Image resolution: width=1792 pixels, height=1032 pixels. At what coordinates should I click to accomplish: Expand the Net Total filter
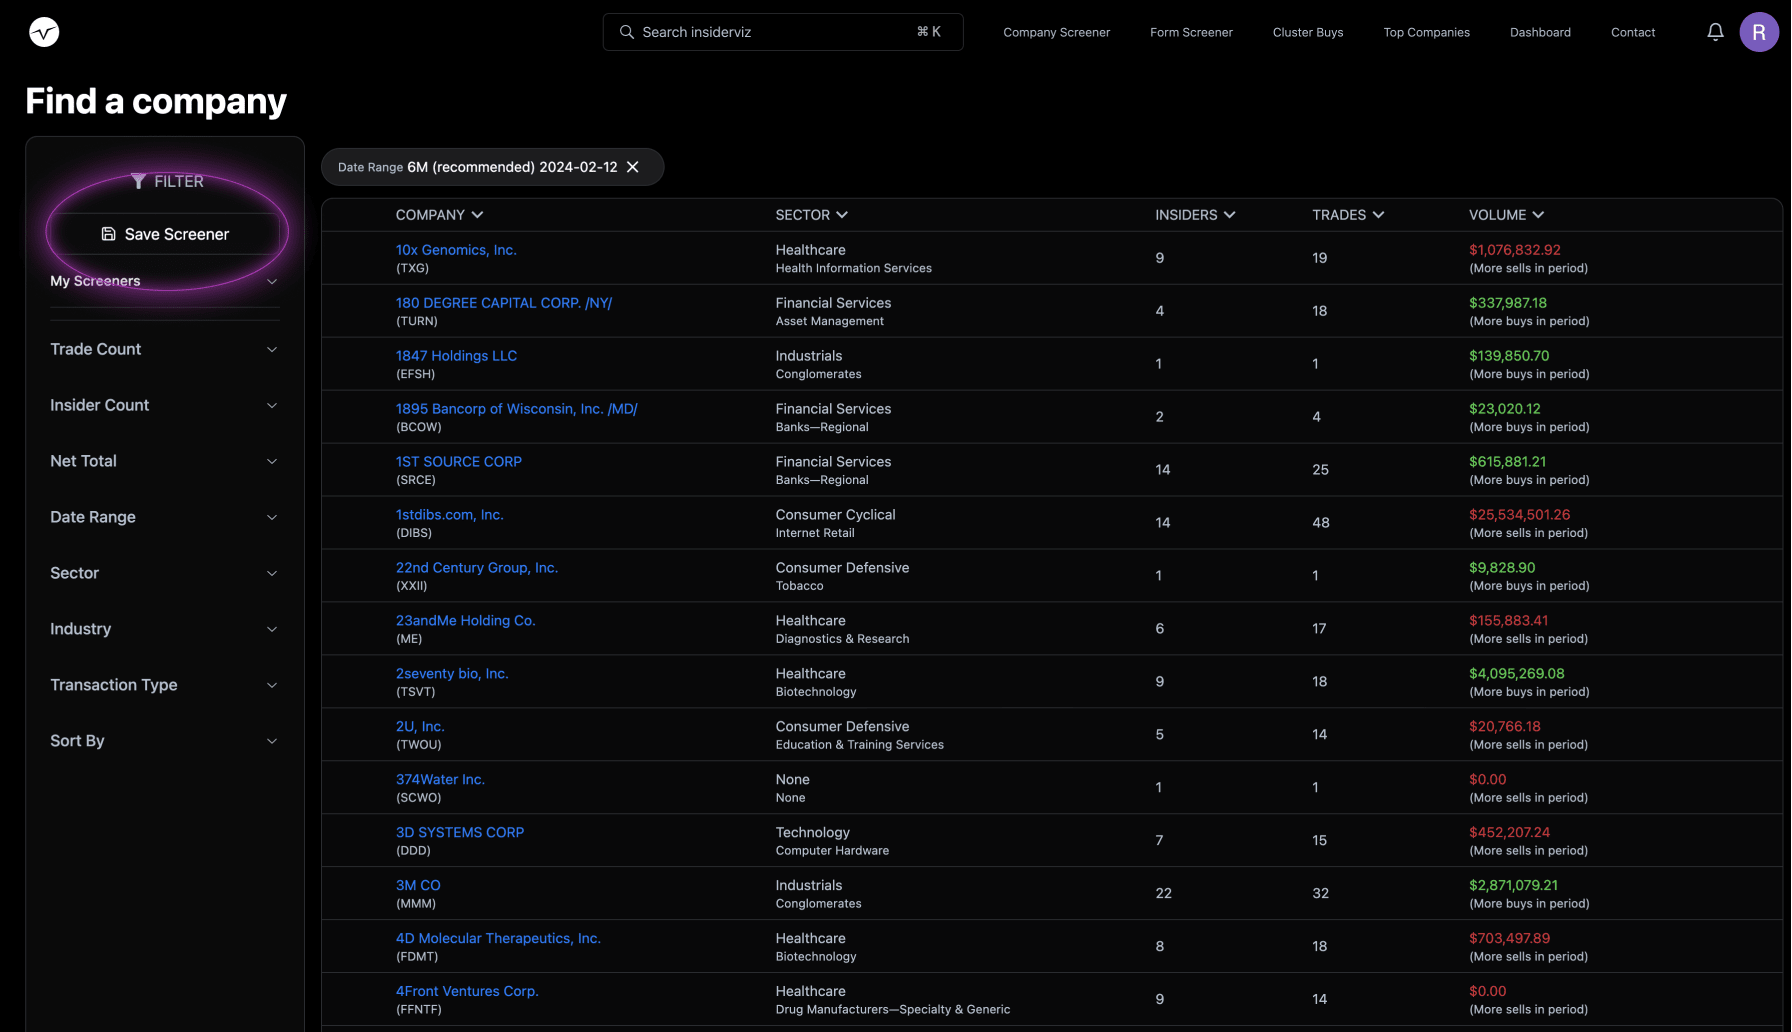[x=165, y=461]
